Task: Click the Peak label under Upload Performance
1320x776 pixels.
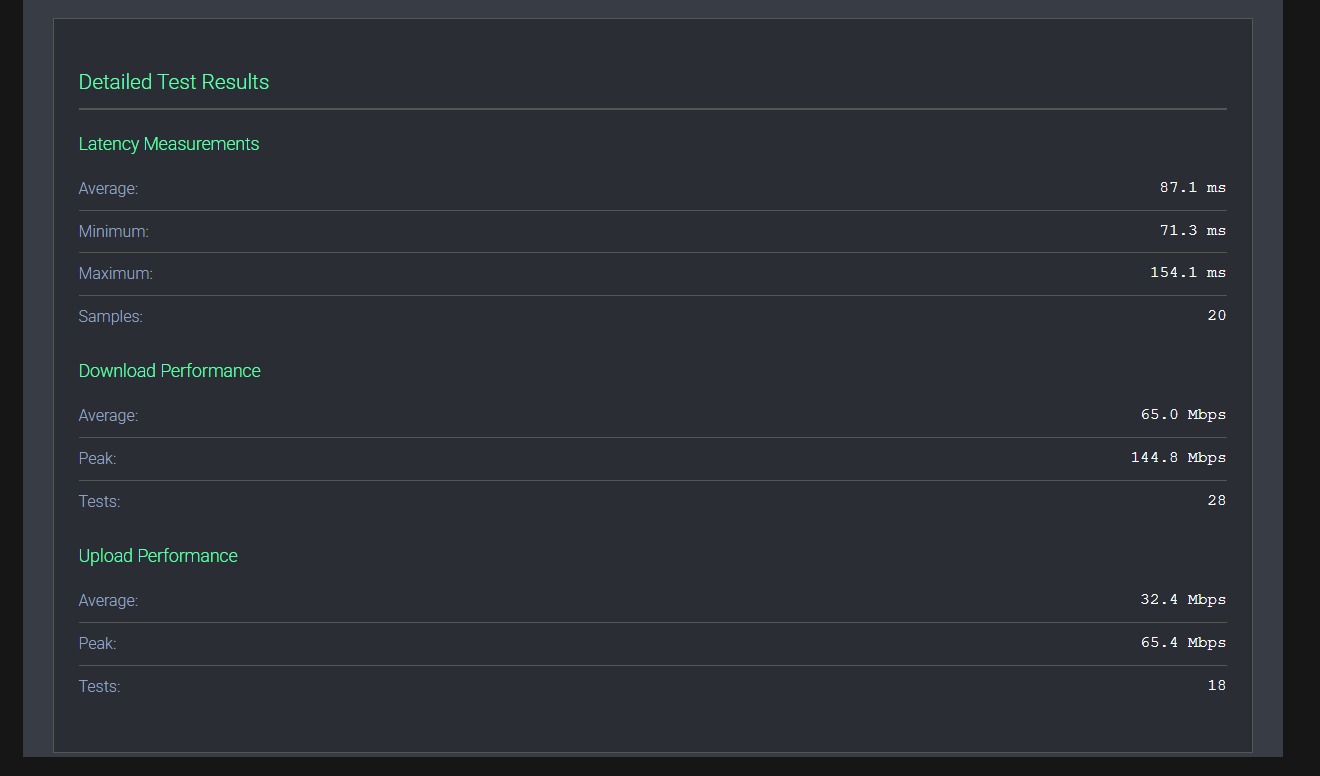Action: pos(98,644)
